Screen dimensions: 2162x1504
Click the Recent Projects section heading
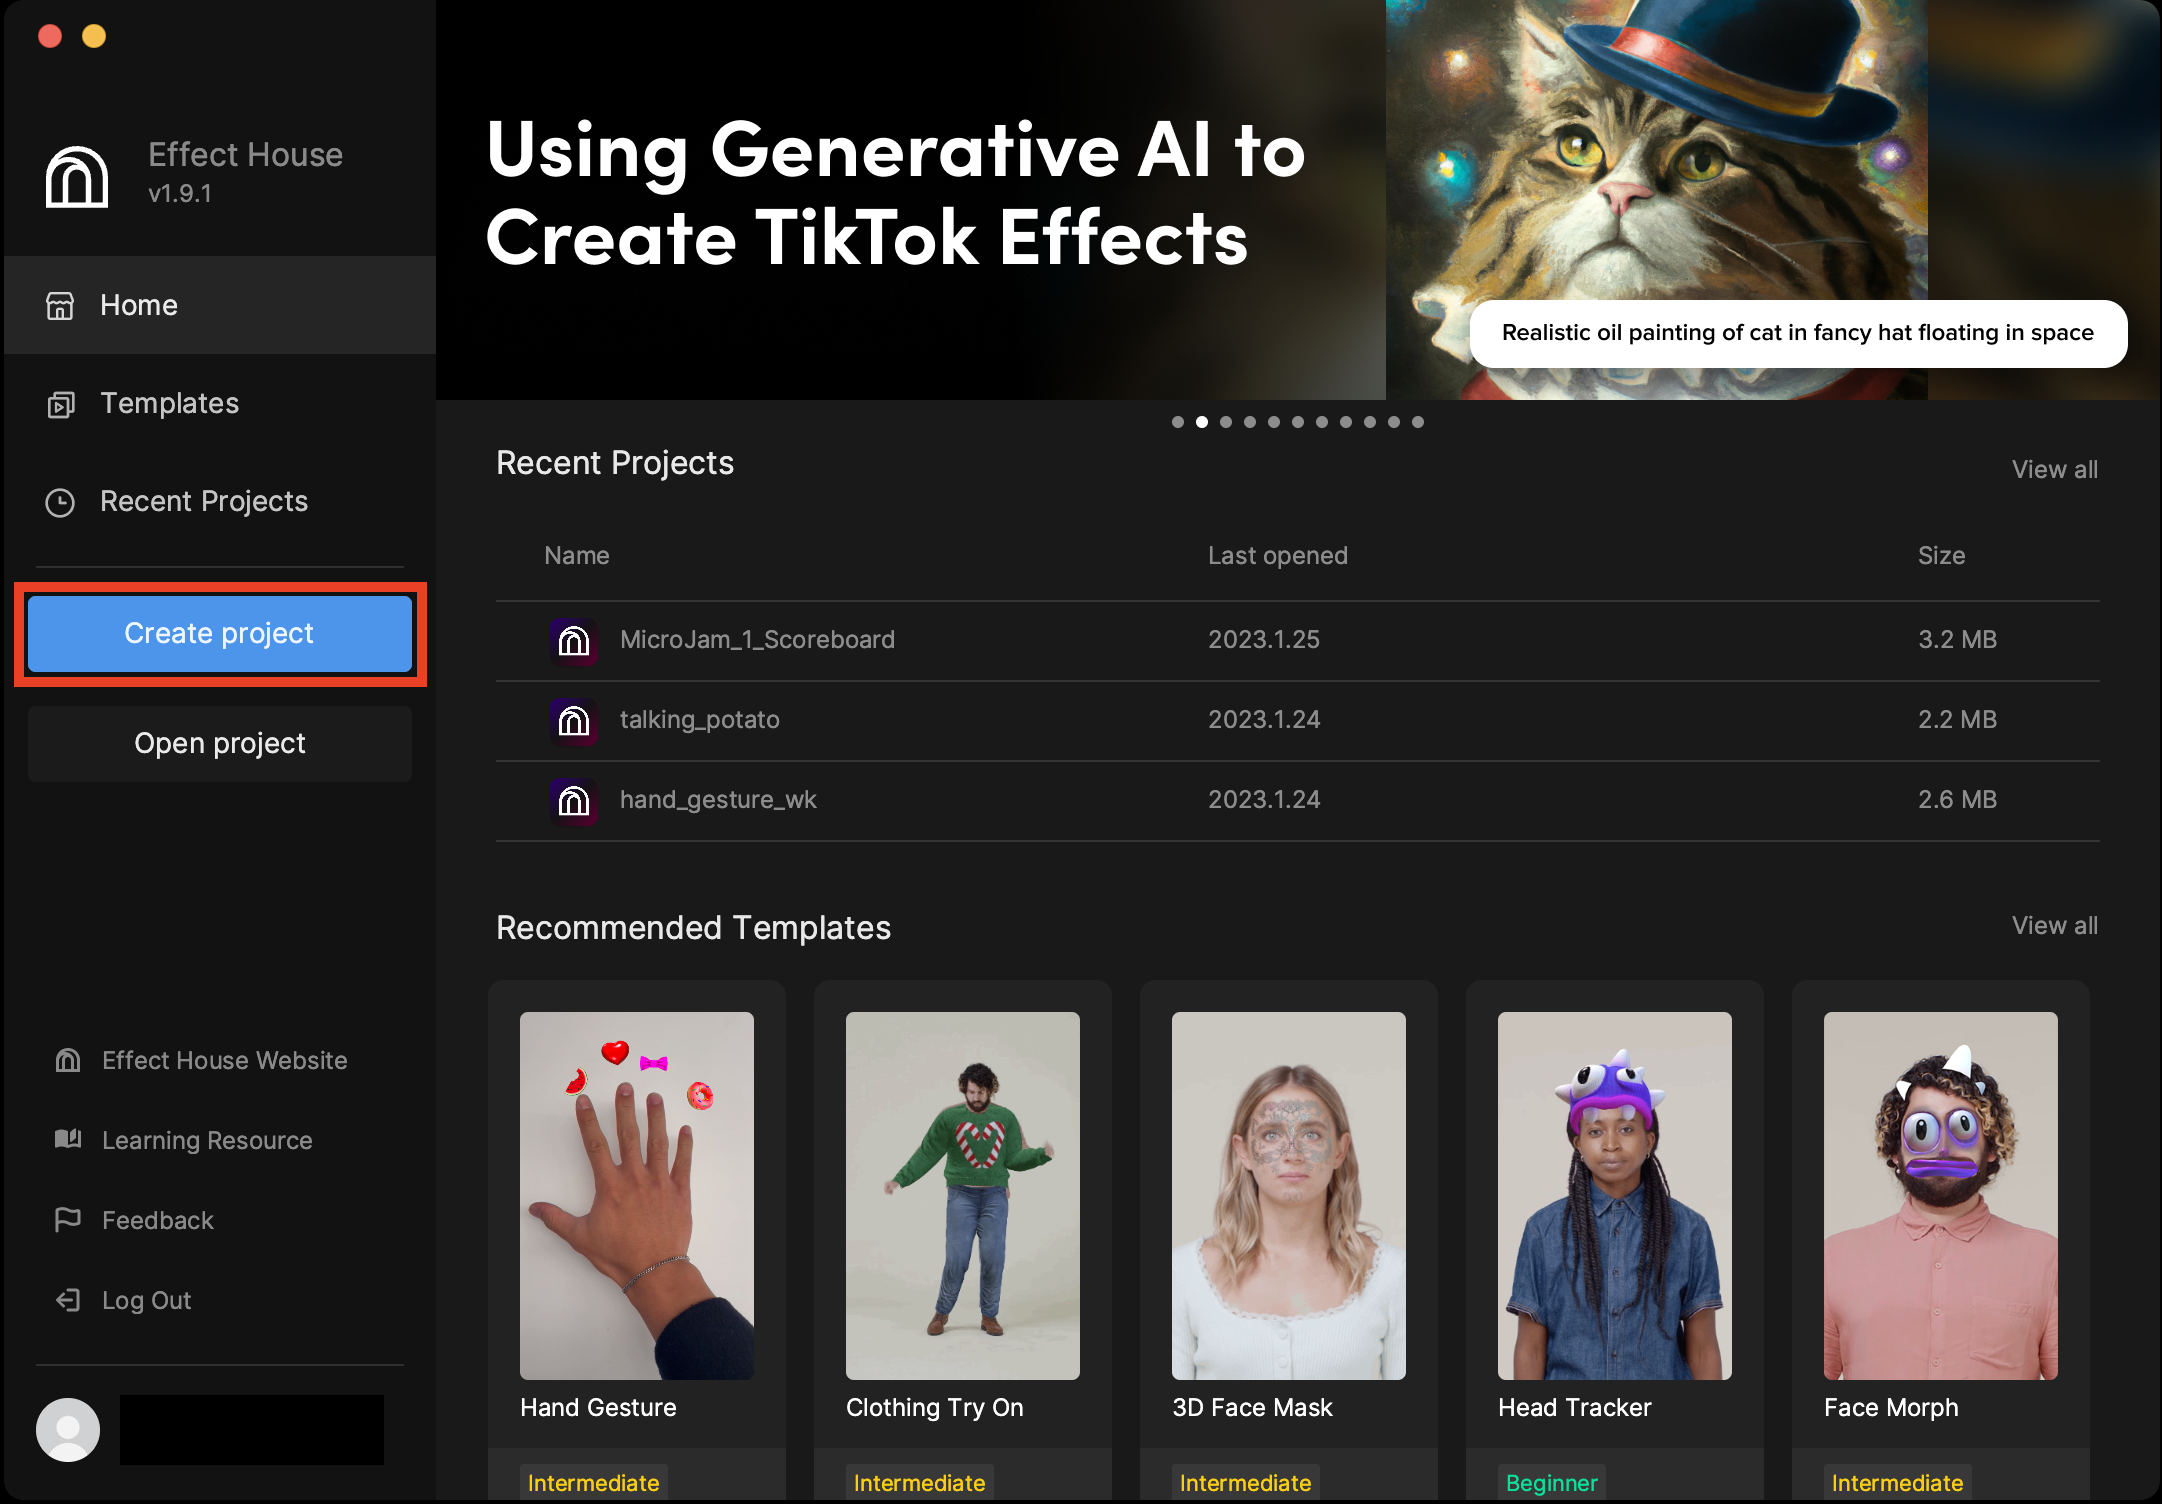(x=615, y=463)
